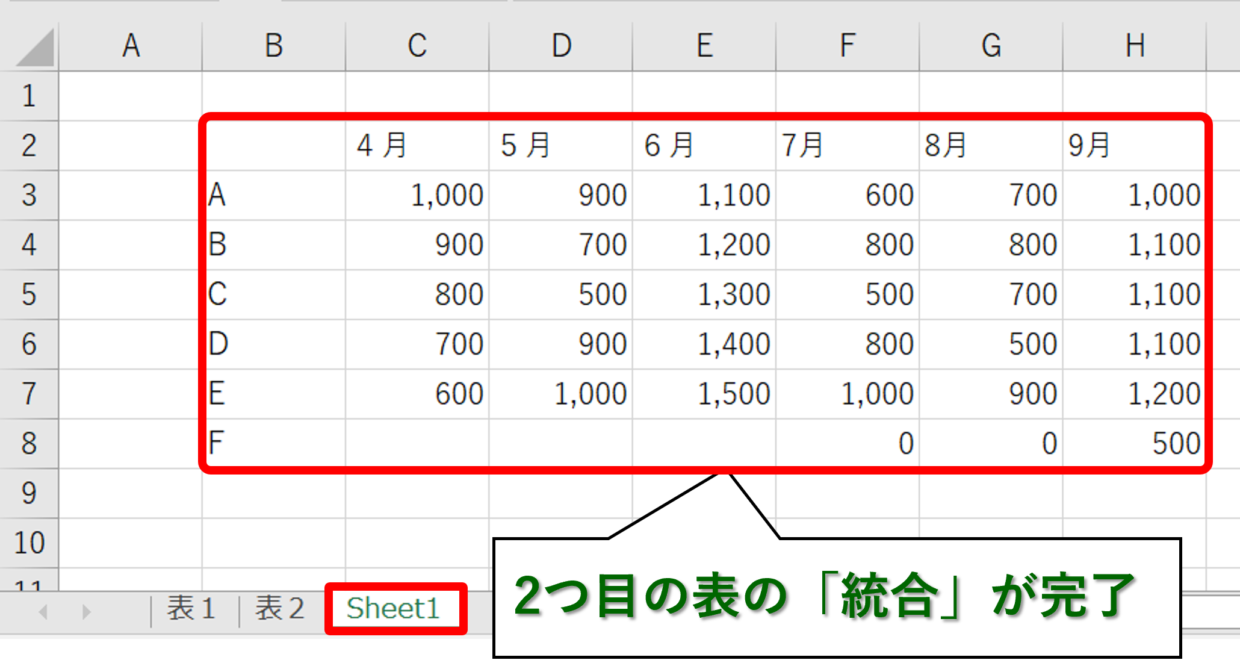Click cell E4 showing 1,200
The width and height of the screenshot is (1240, 663).
(x=704, y=245)
